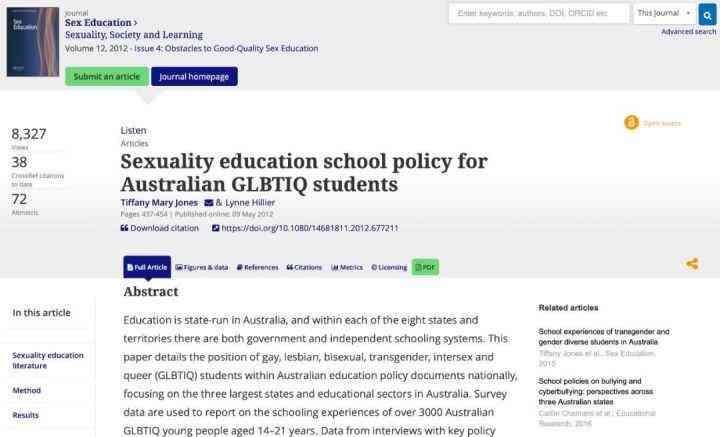Click the Download citation quote icon
This screenshot has height=437, width=720.
[x=124, y=228]
